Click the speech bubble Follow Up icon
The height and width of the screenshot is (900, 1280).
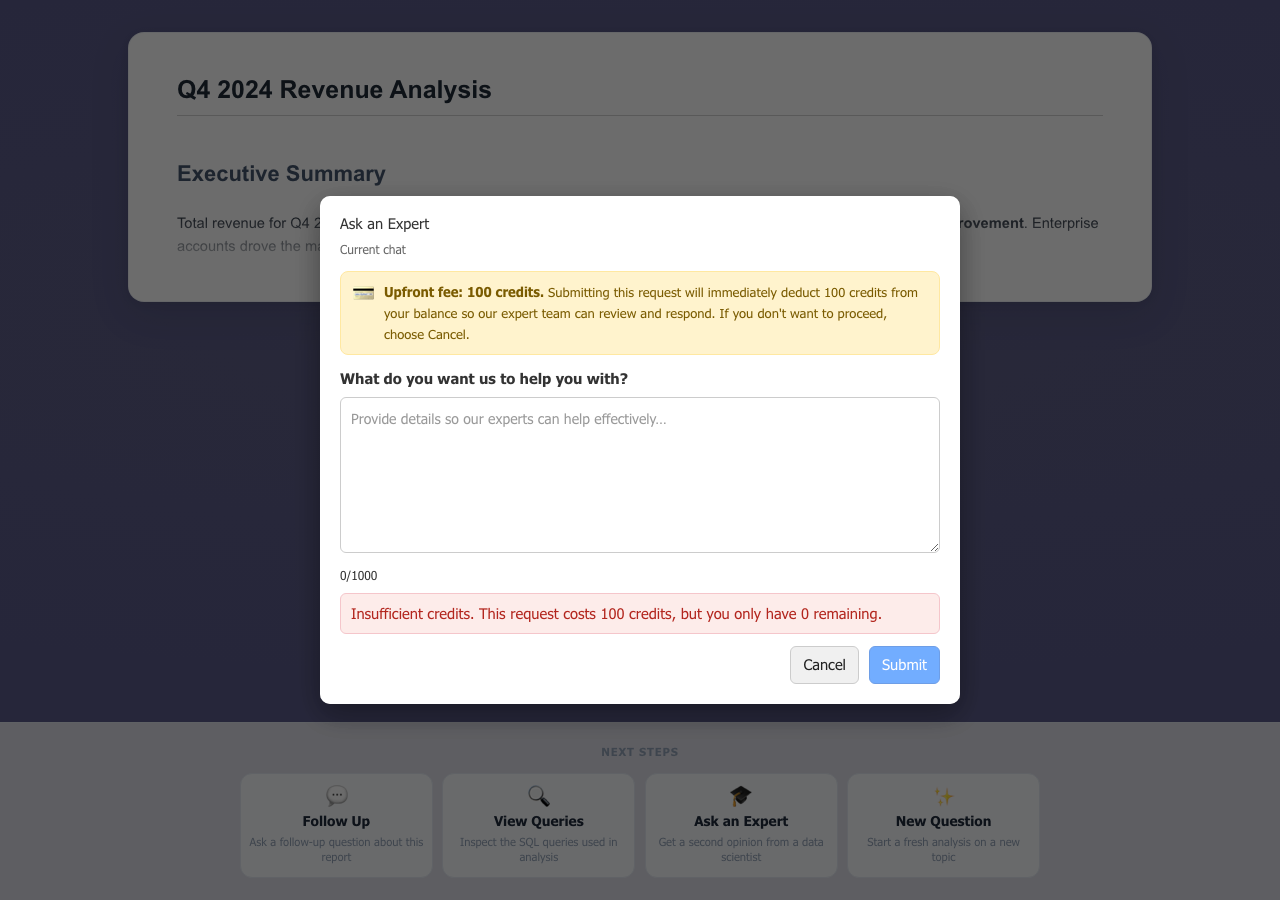click(x=337, y=796)
